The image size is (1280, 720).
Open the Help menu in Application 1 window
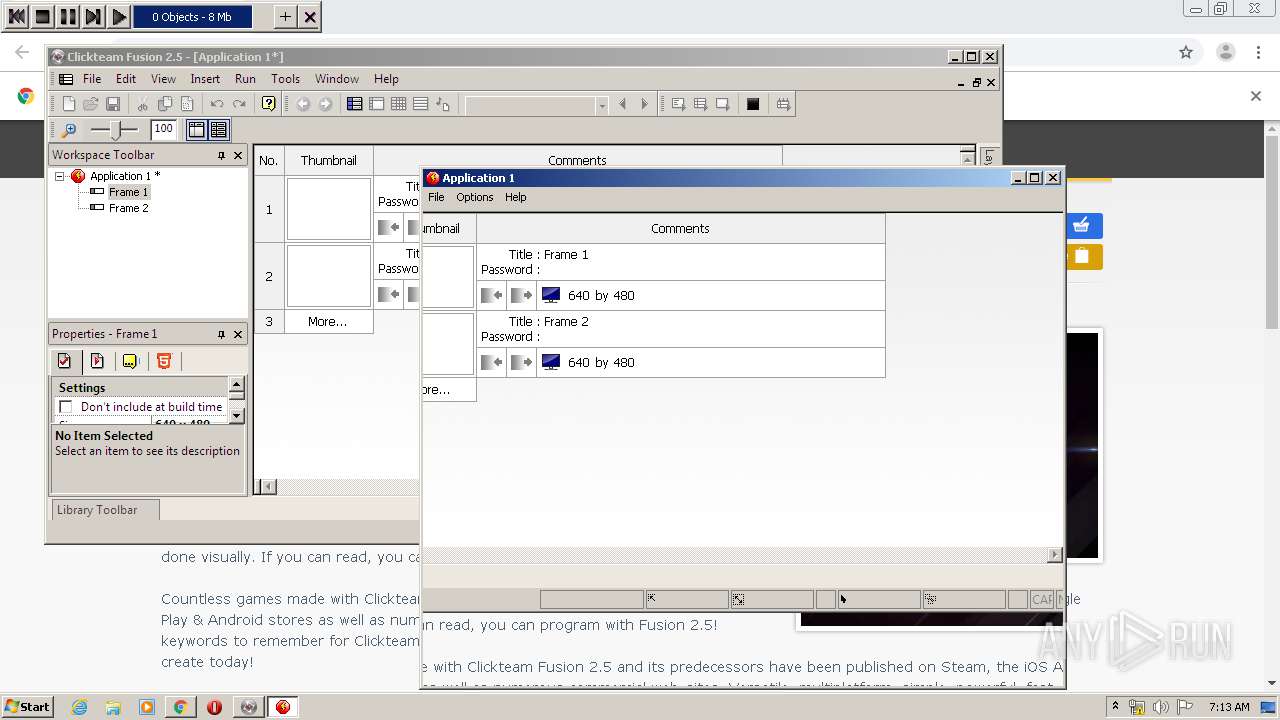[515, 197]
